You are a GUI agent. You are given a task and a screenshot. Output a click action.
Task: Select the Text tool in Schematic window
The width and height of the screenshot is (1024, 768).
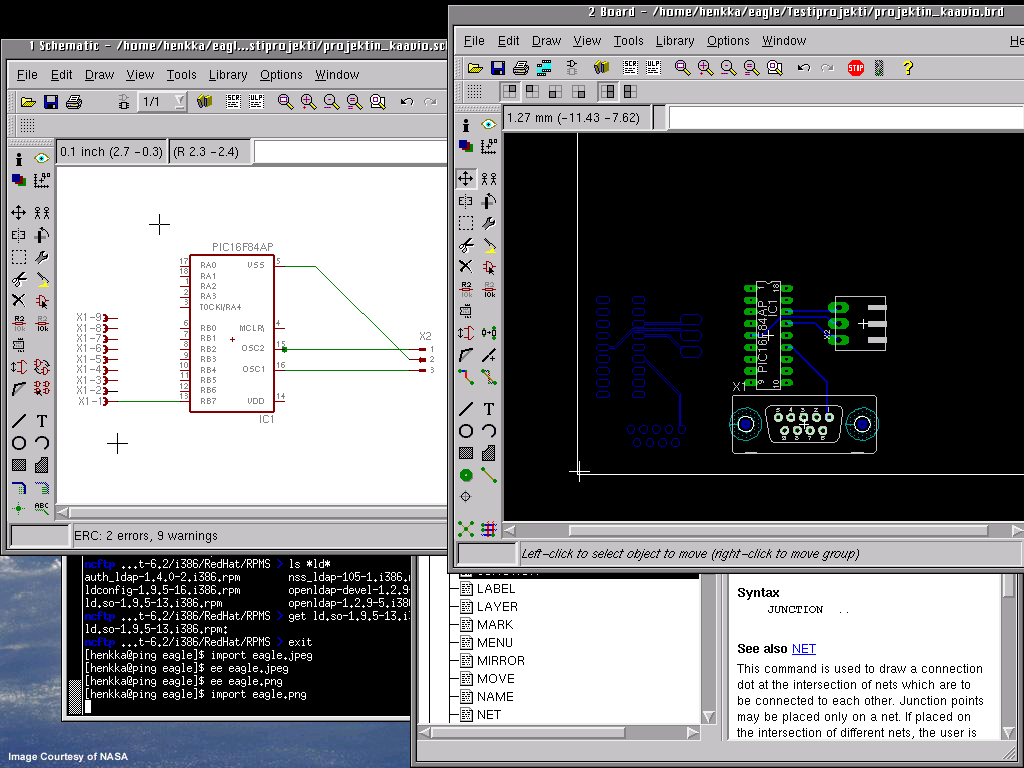(x=42, y=421)
